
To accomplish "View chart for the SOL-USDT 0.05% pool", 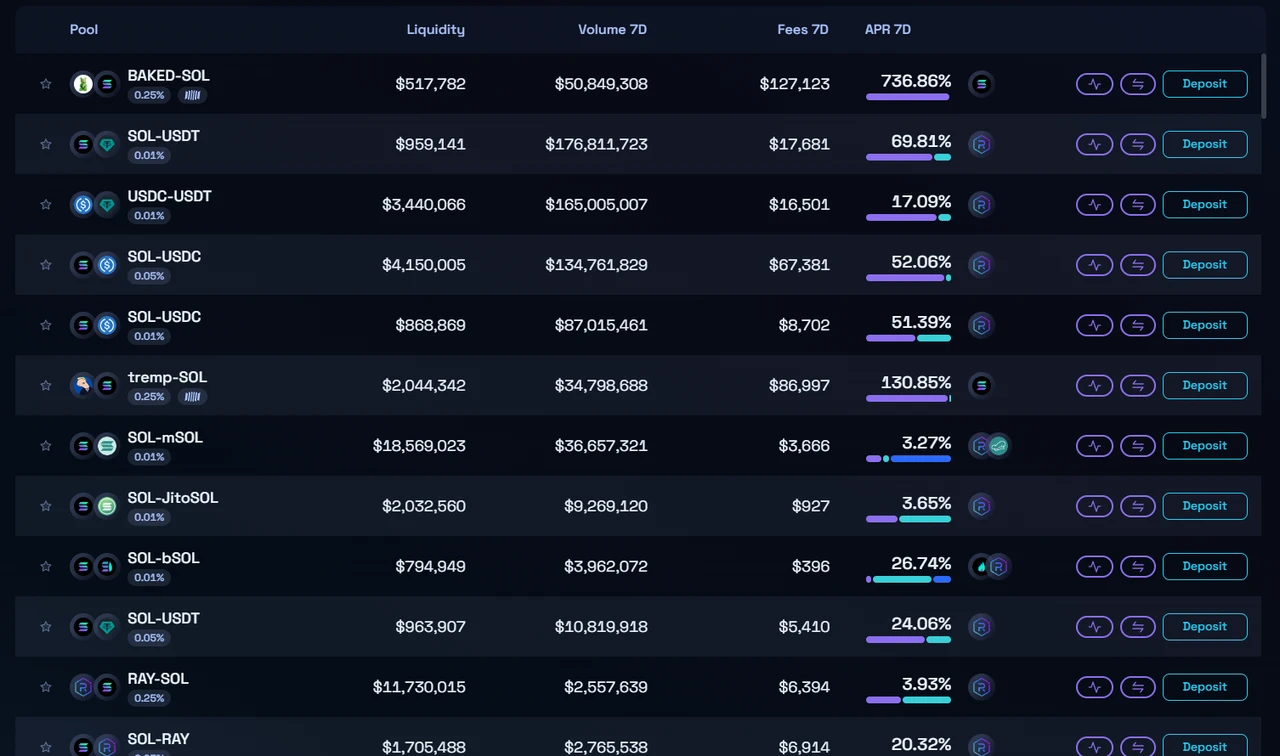I will tap(1094, 626).
